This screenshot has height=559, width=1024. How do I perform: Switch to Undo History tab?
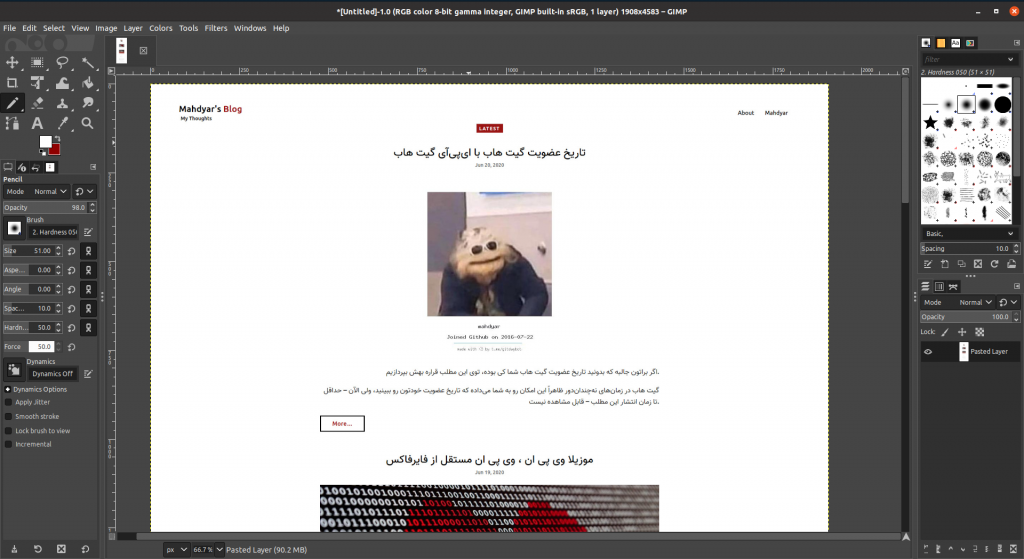[36, 167]
